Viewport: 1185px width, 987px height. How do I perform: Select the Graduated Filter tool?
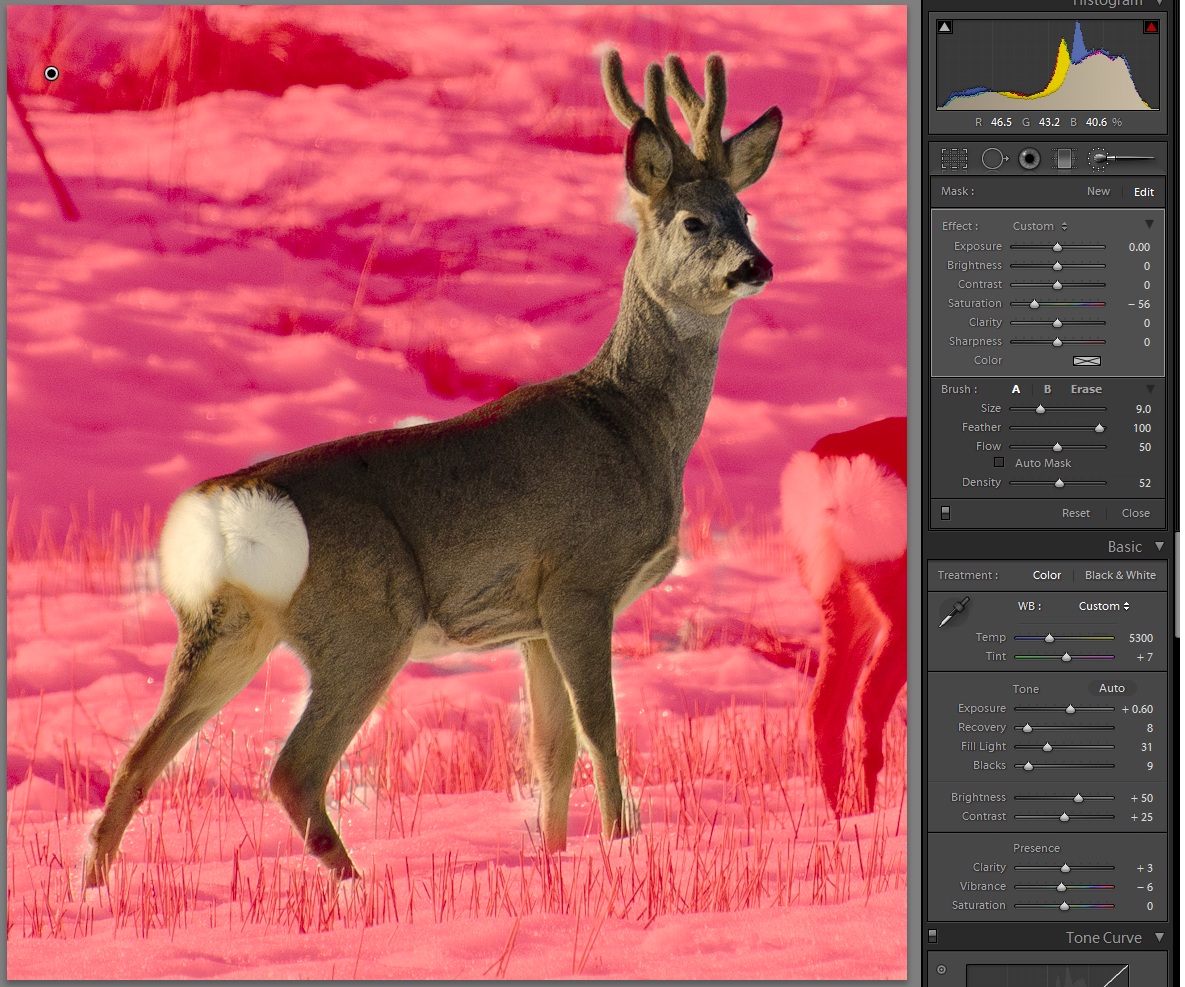tap(1064, 159)
